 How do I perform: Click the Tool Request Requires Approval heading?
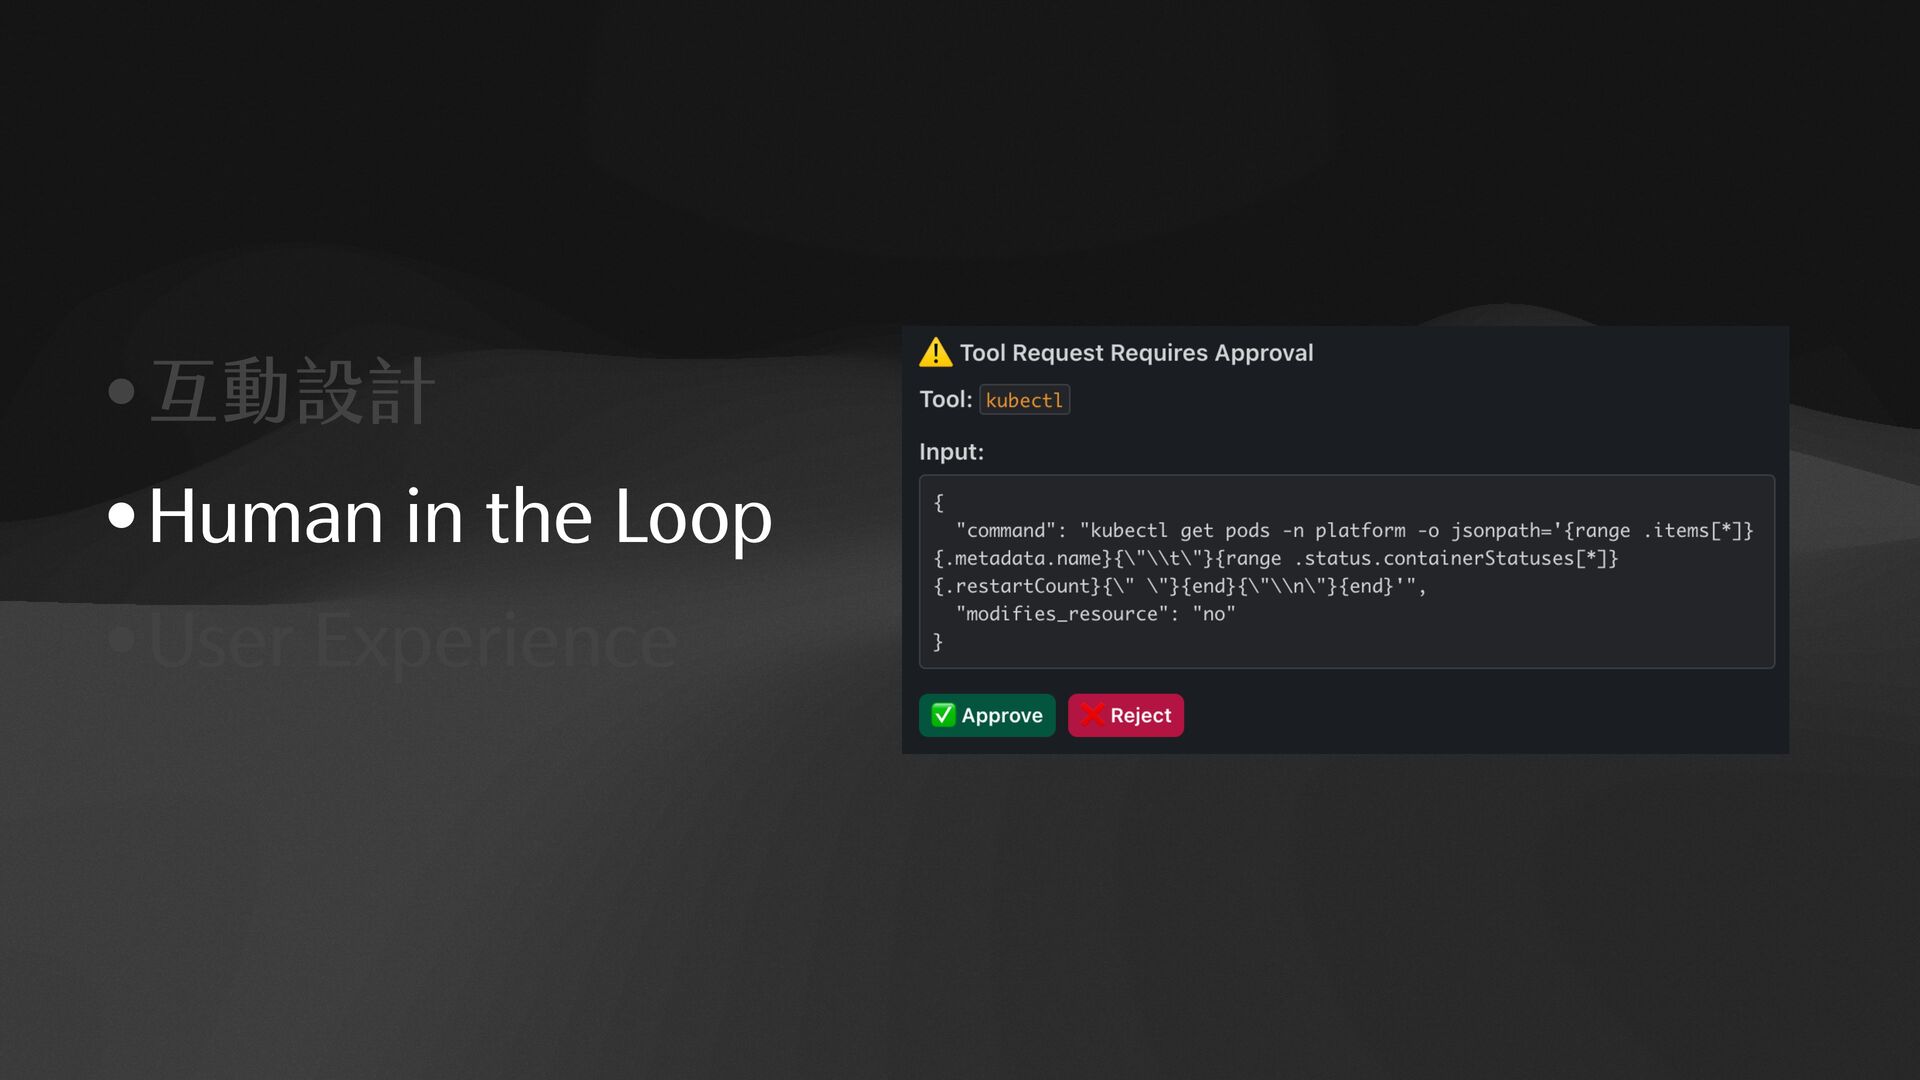[1136, 353]
